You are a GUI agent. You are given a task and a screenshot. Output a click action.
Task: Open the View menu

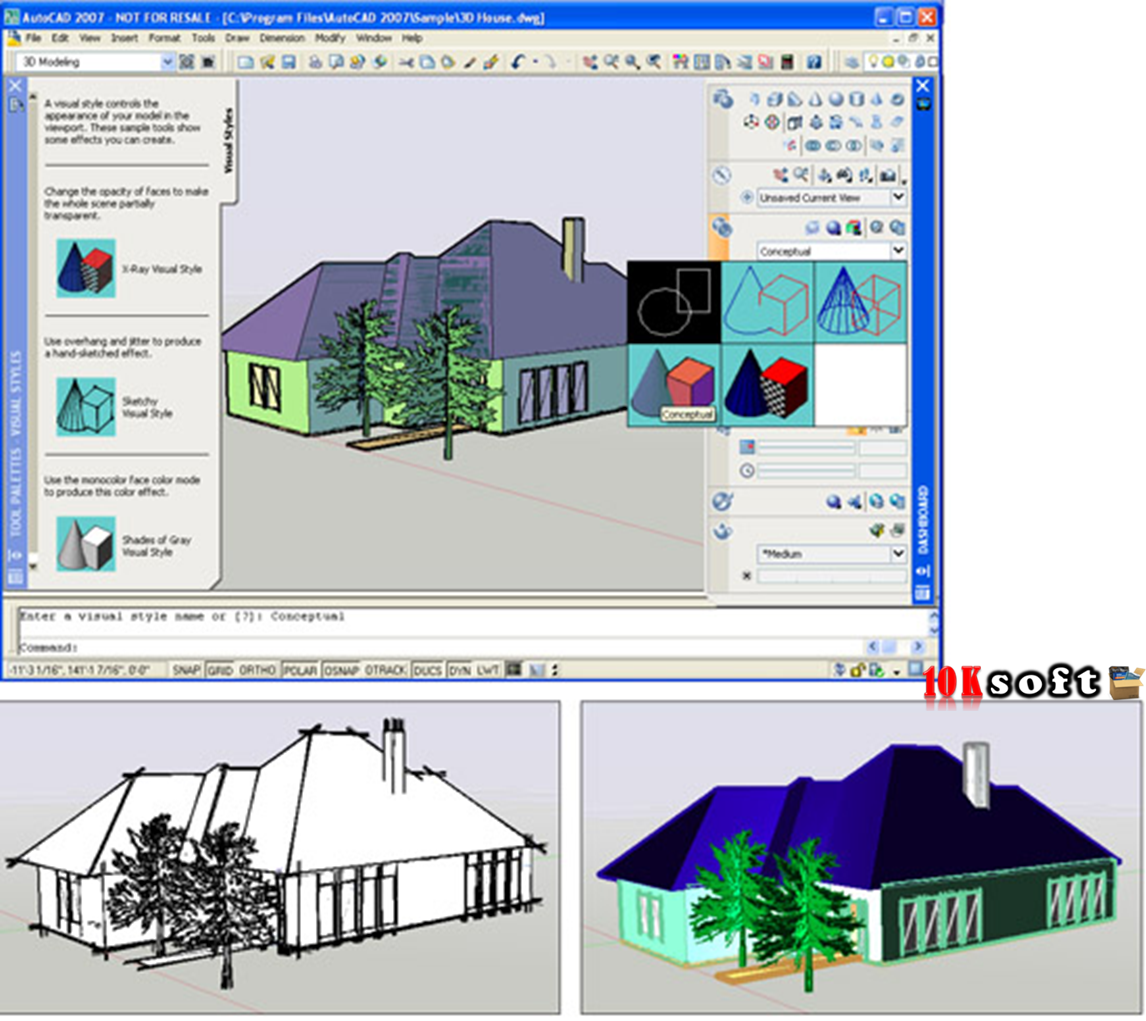[90, 38]
